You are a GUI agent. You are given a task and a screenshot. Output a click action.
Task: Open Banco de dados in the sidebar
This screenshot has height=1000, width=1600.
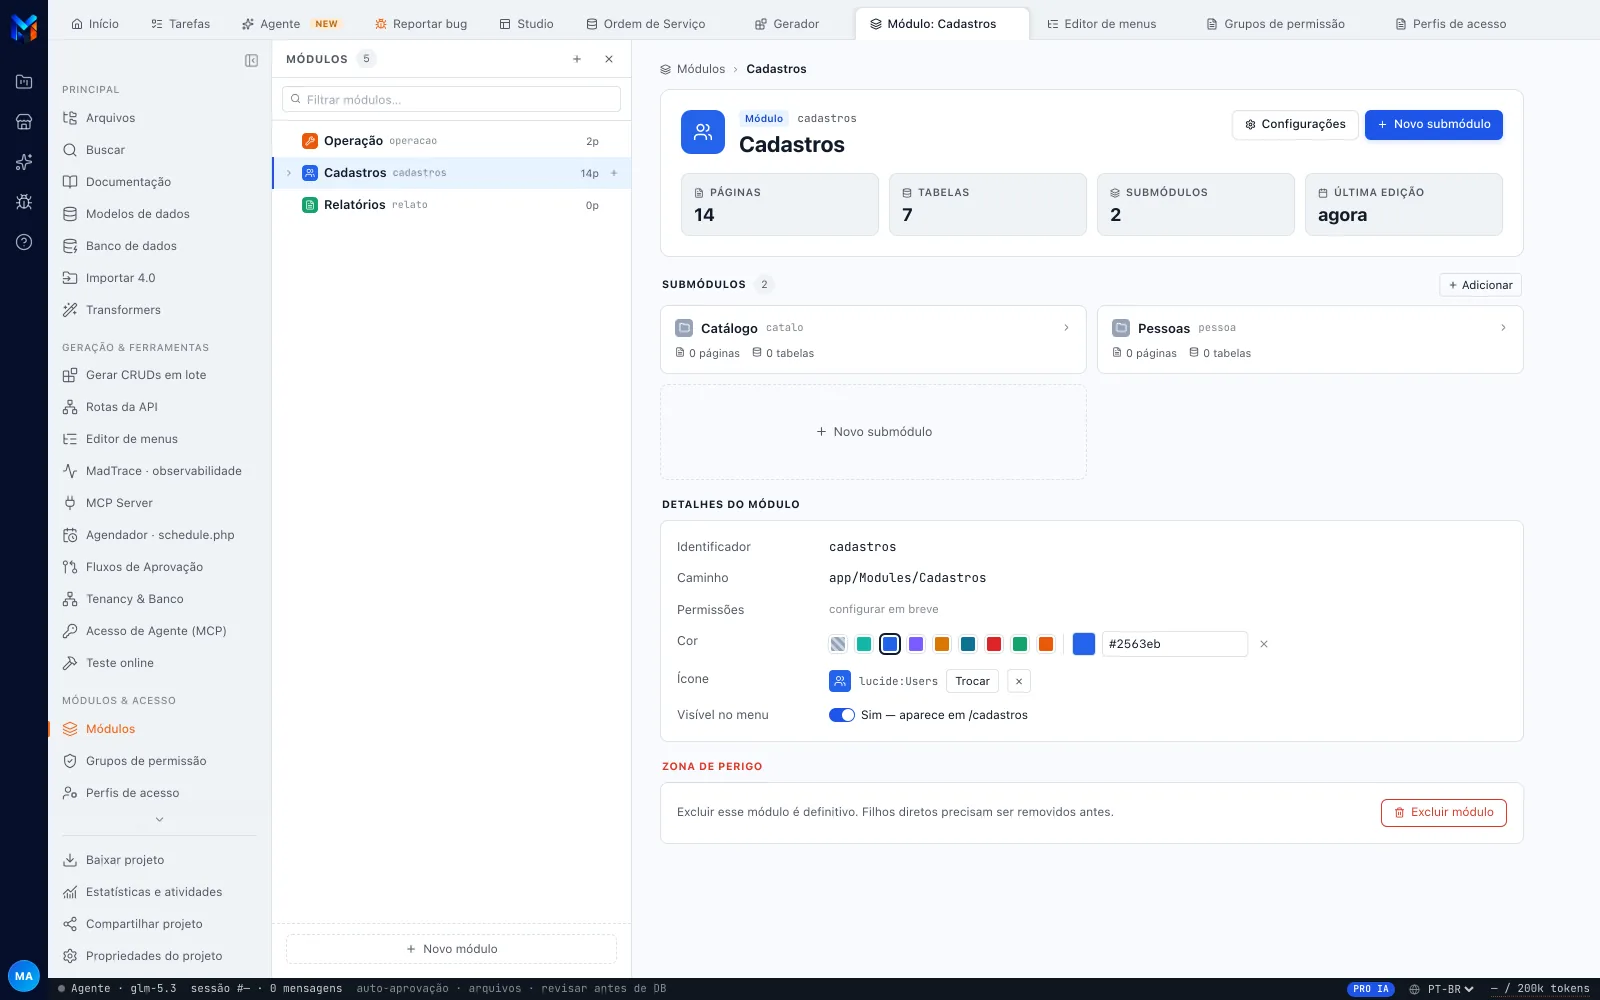(x=131, y=246)
